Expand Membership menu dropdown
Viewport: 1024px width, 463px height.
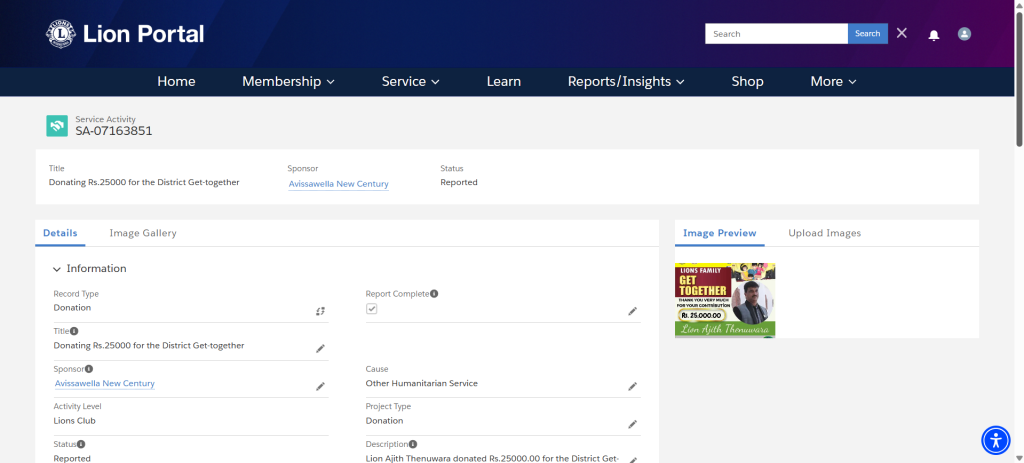coord(288,82)
